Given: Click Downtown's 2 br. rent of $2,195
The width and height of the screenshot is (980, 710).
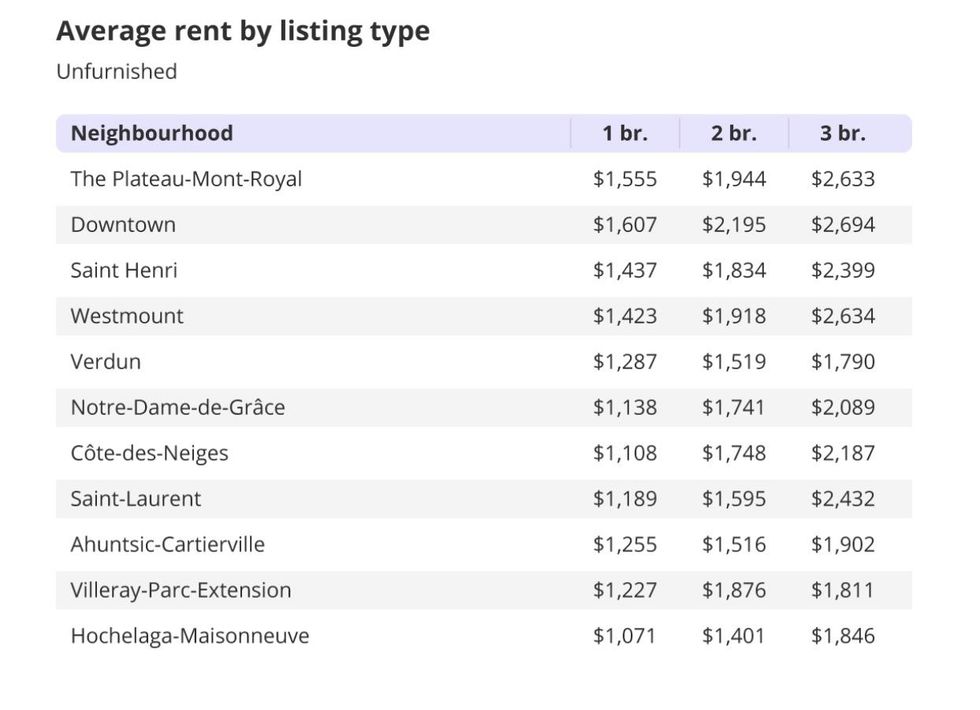Looking at the screenshot, I should [734, 225].
